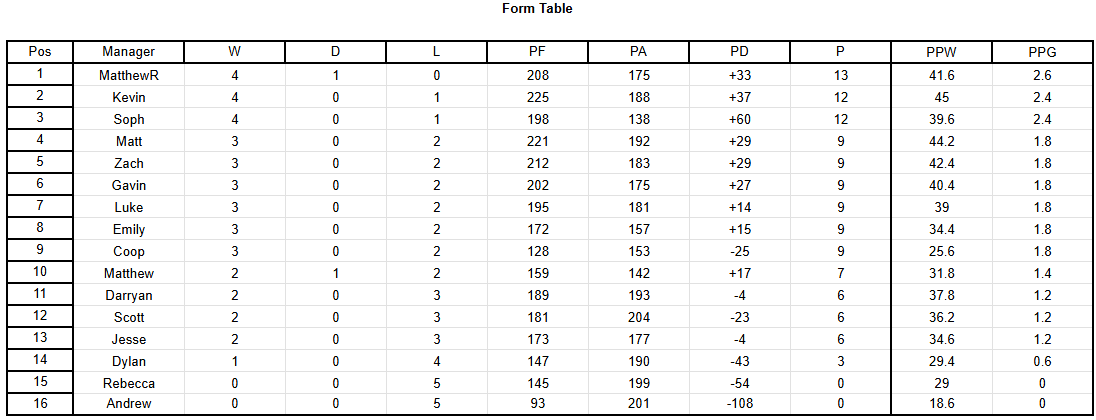The image size is (1096, 420).
Task: Click Matt's PPW value 44.2
Action: pyautogui.click(x=942, y=141)
